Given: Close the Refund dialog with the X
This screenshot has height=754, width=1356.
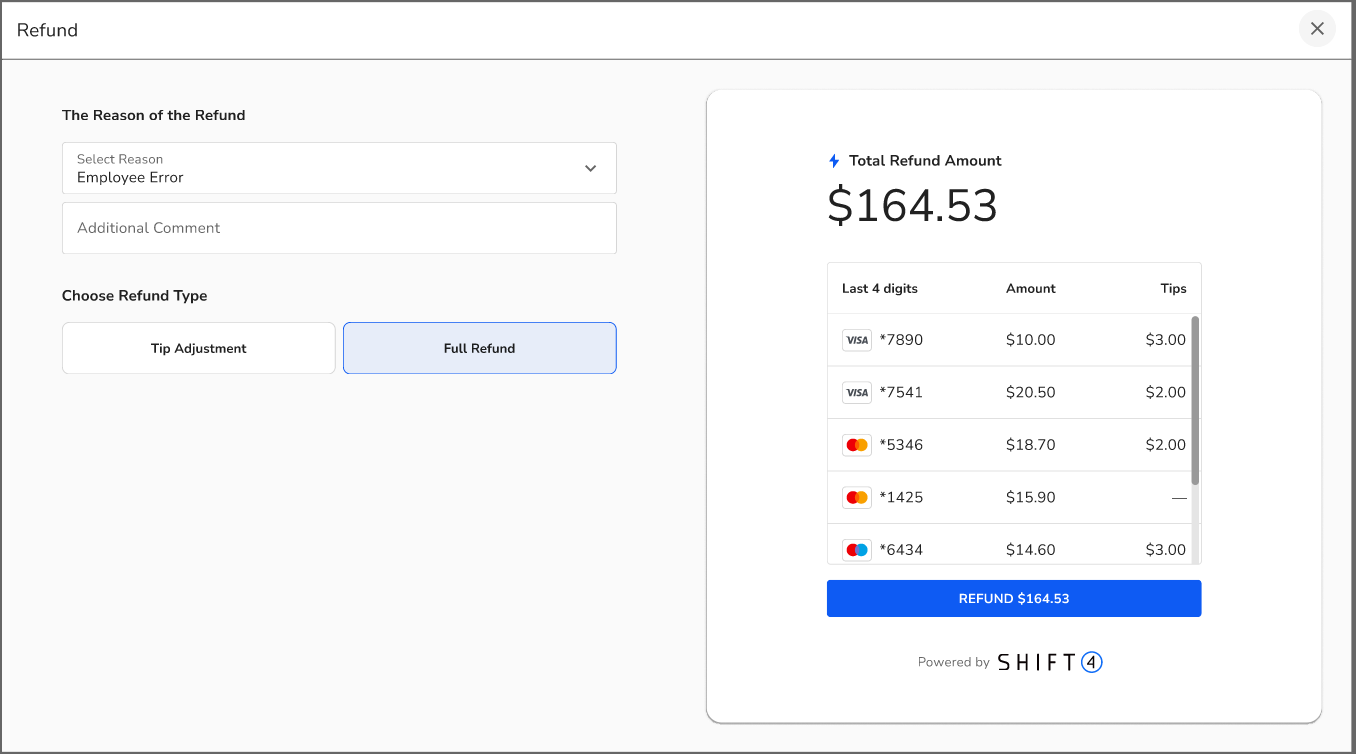Looking at the screenshot, I should tap(1317, 29).
